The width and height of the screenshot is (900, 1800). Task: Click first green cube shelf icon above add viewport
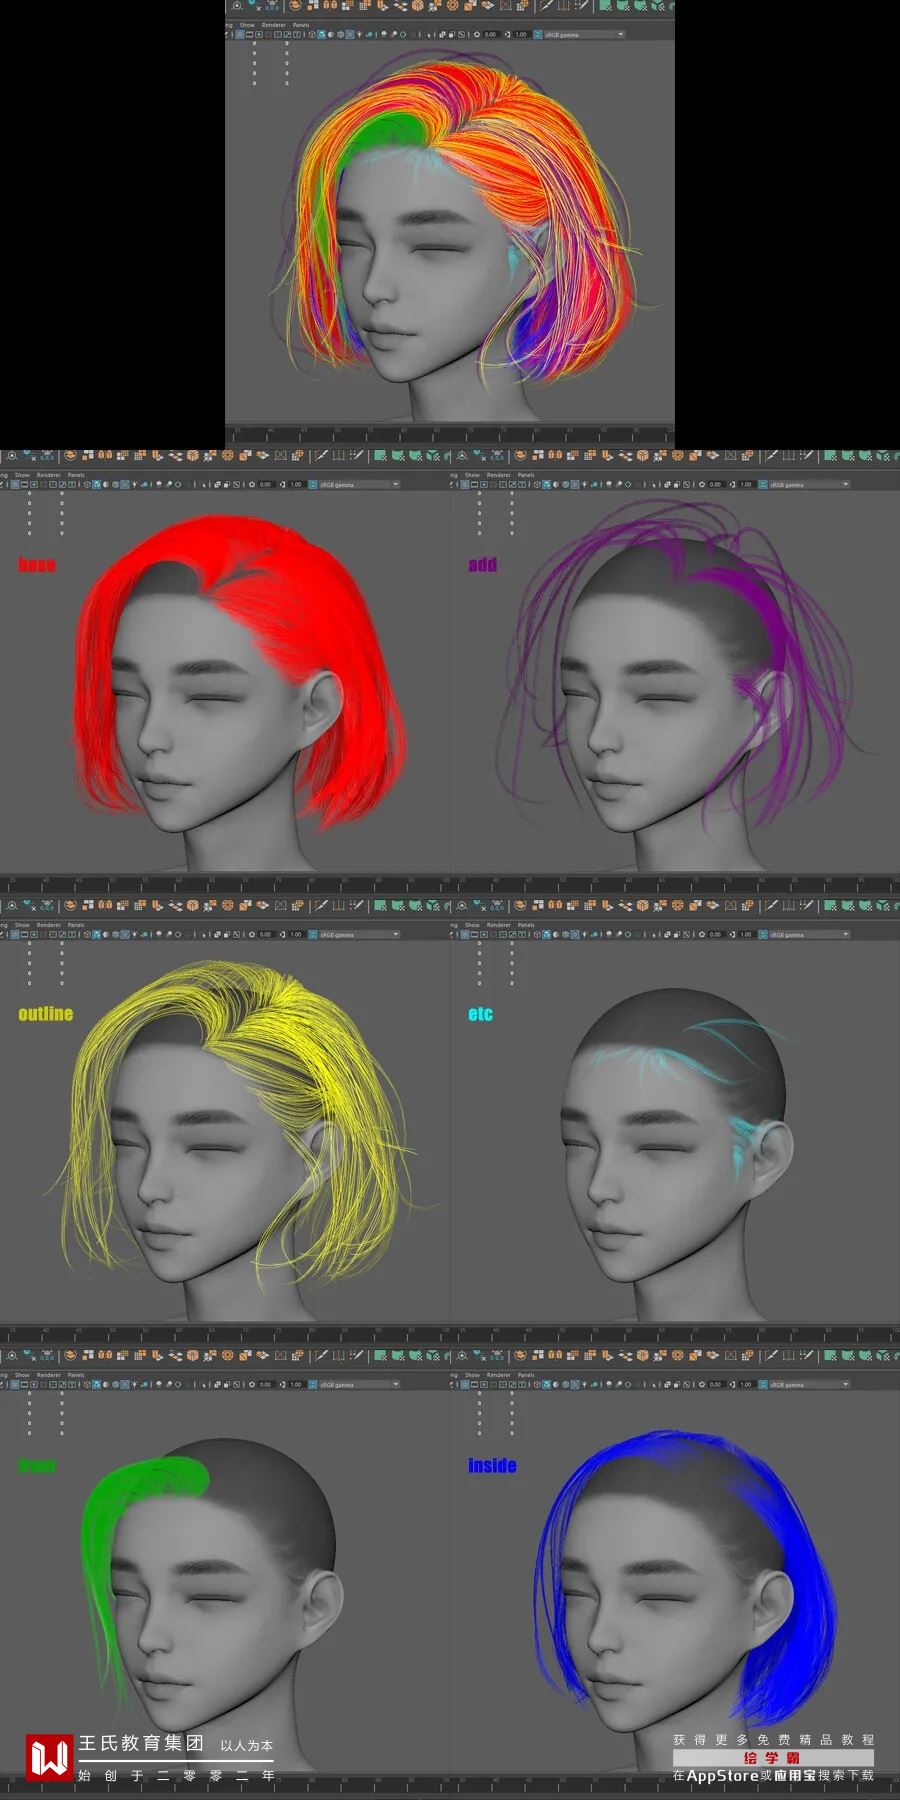pos(830,455)
